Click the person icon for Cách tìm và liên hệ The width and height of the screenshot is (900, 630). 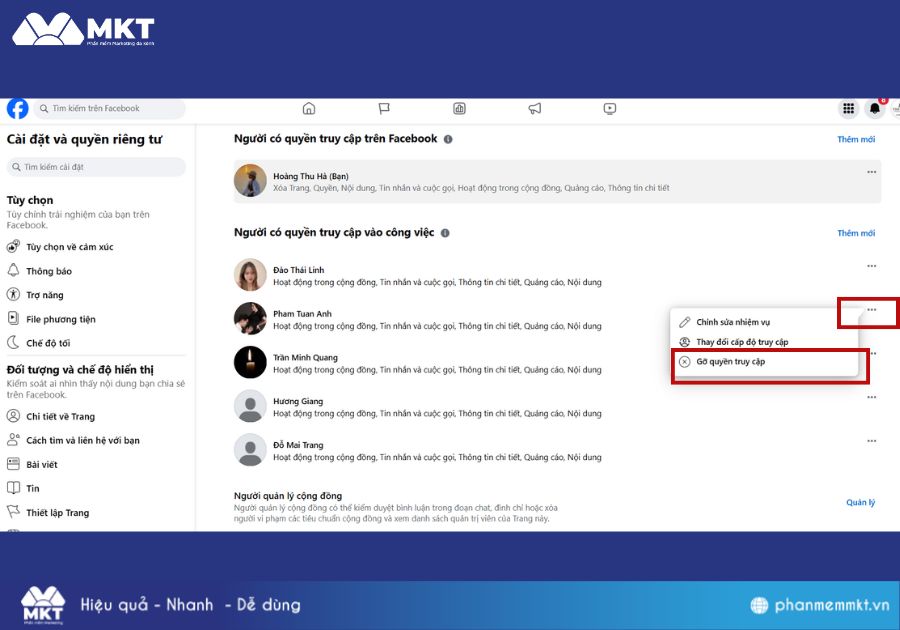coord(13,440)
